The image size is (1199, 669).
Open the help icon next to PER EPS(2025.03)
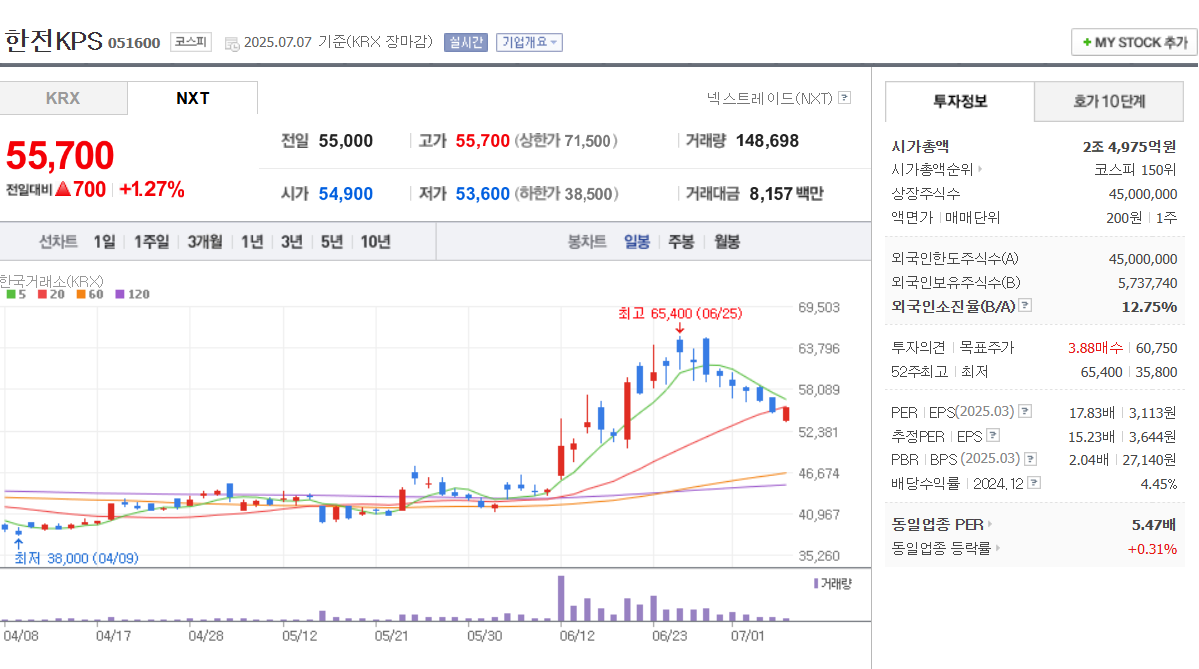(1025, 411)
